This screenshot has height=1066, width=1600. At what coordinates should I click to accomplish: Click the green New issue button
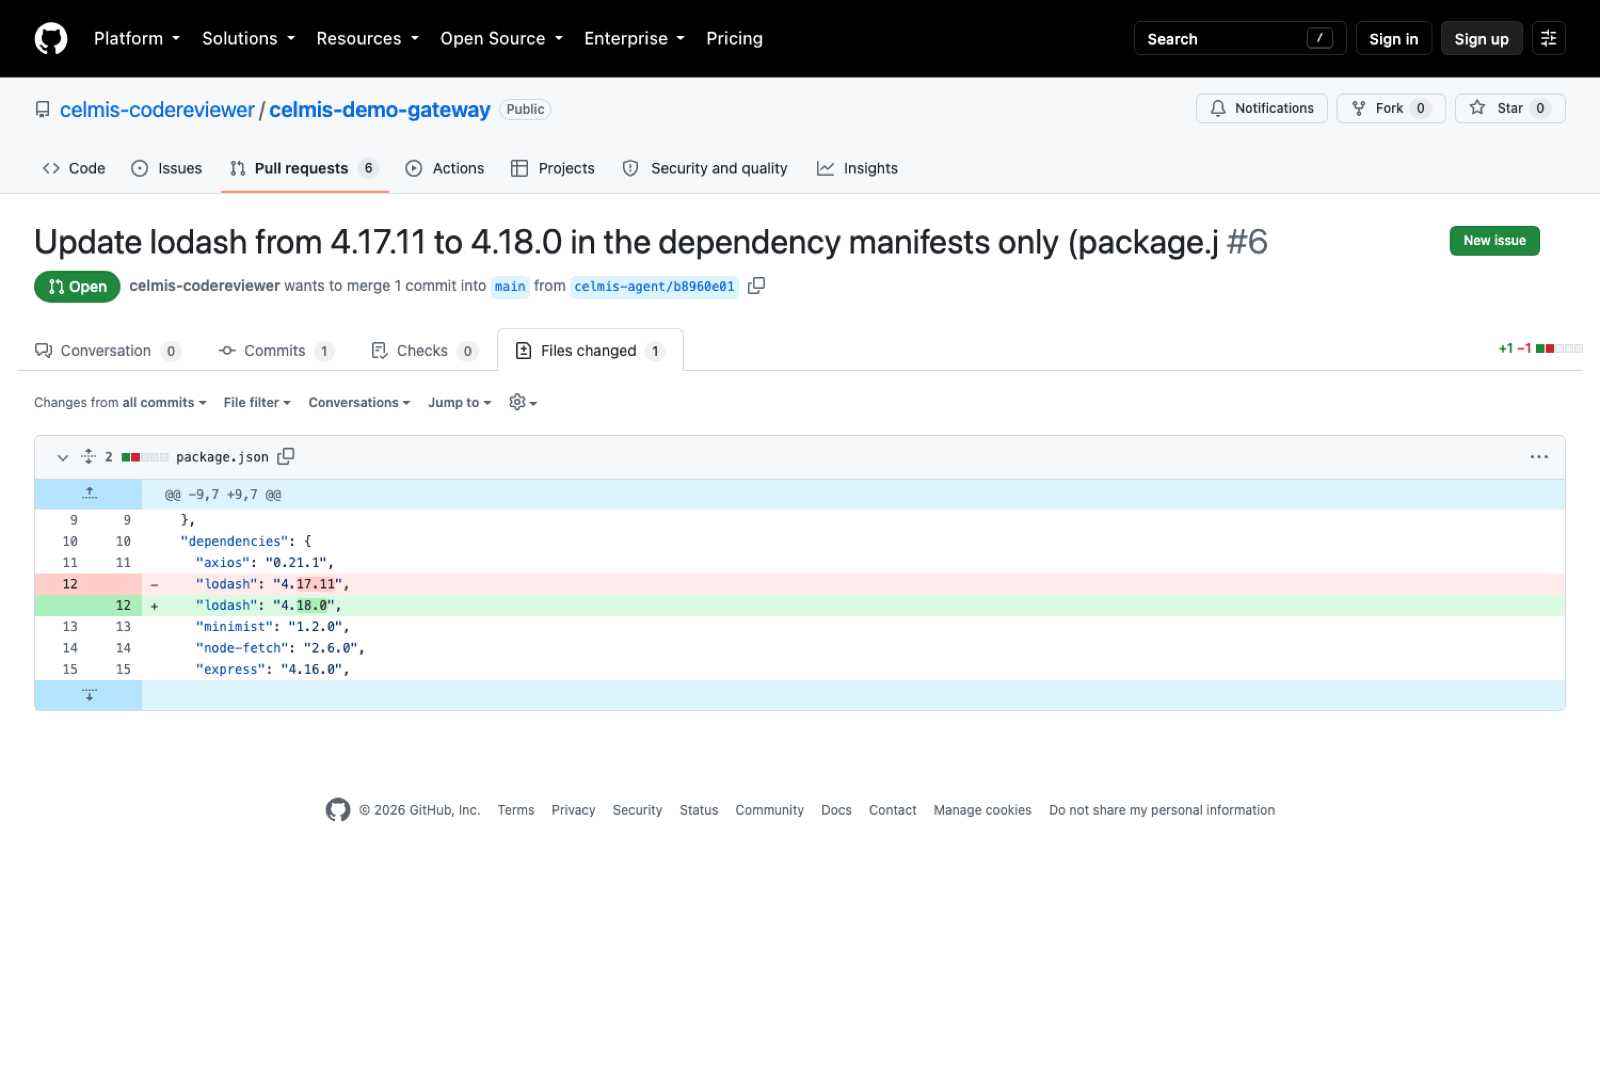point(1495,241)
